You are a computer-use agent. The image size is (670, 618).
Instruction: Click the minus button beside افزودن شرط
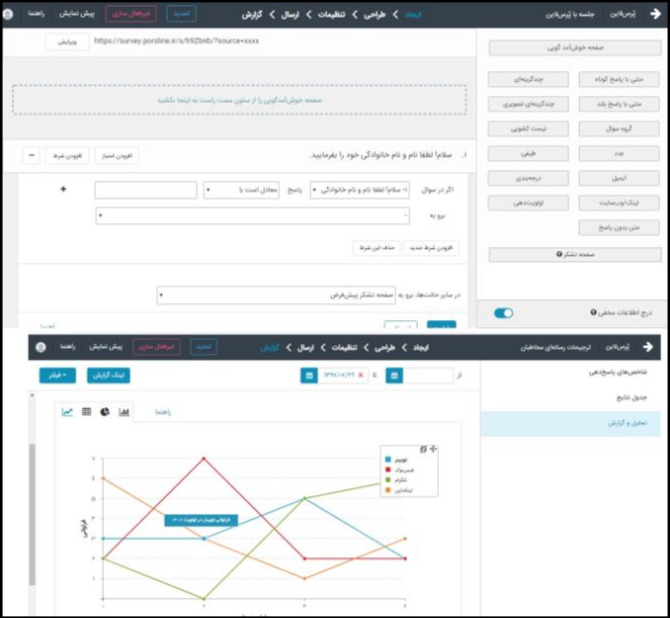coord(32,156)
